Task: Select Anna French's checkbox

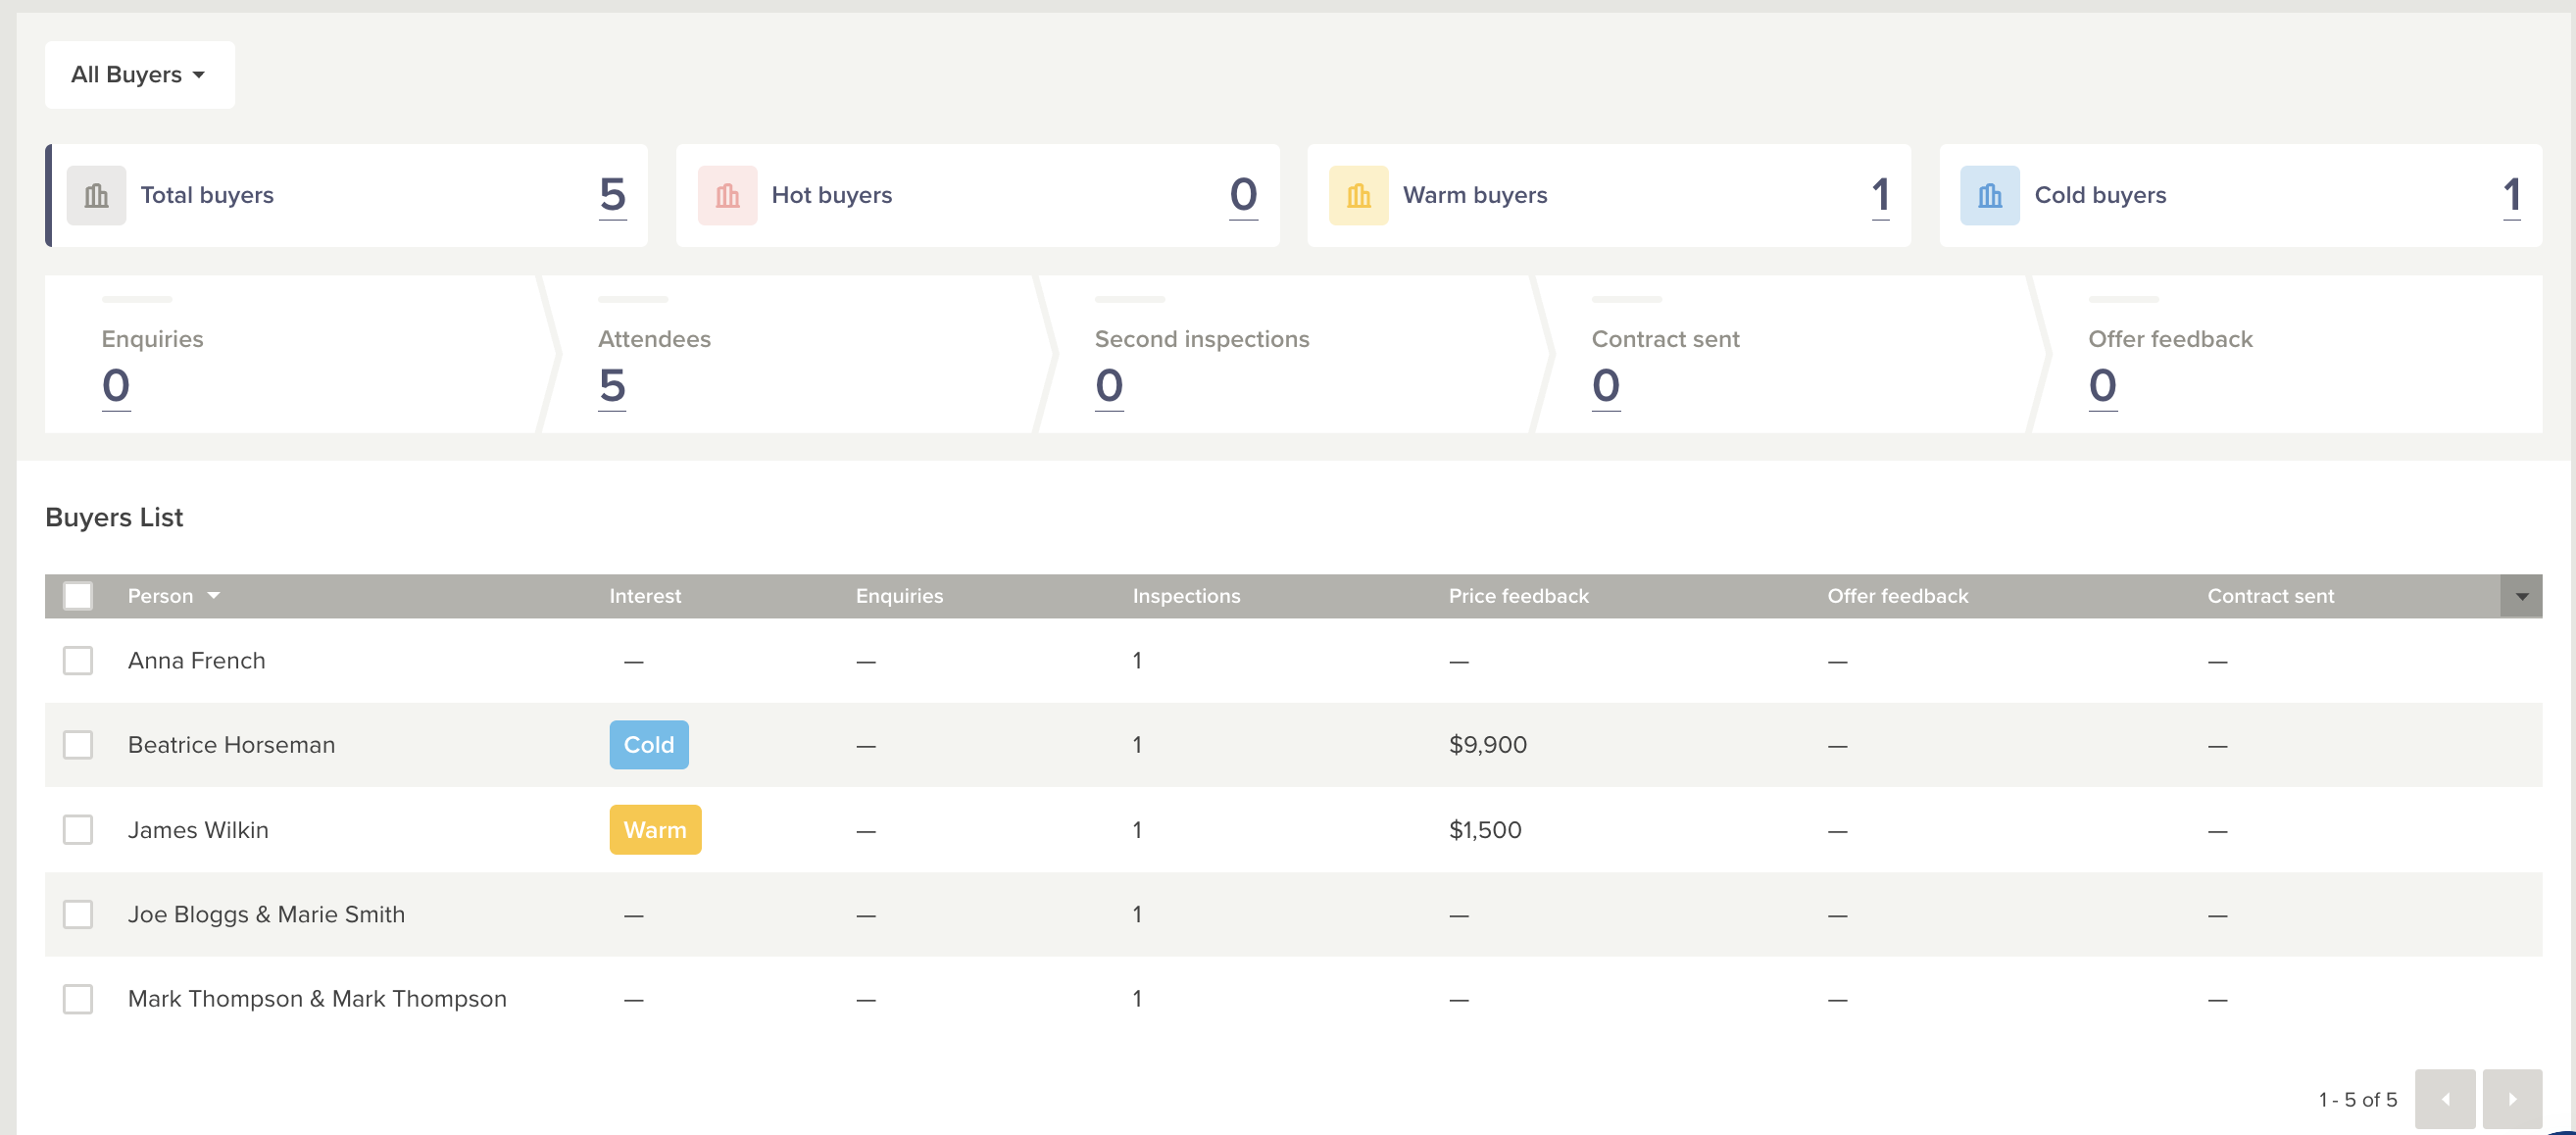Action: 78,660
